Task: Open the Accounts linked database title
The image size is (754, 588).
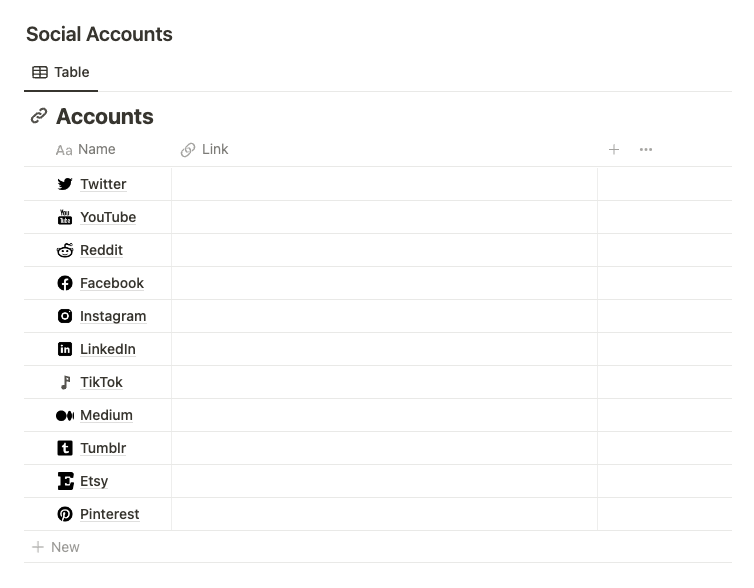Action: pyautogui.click(x=104, y=116)
